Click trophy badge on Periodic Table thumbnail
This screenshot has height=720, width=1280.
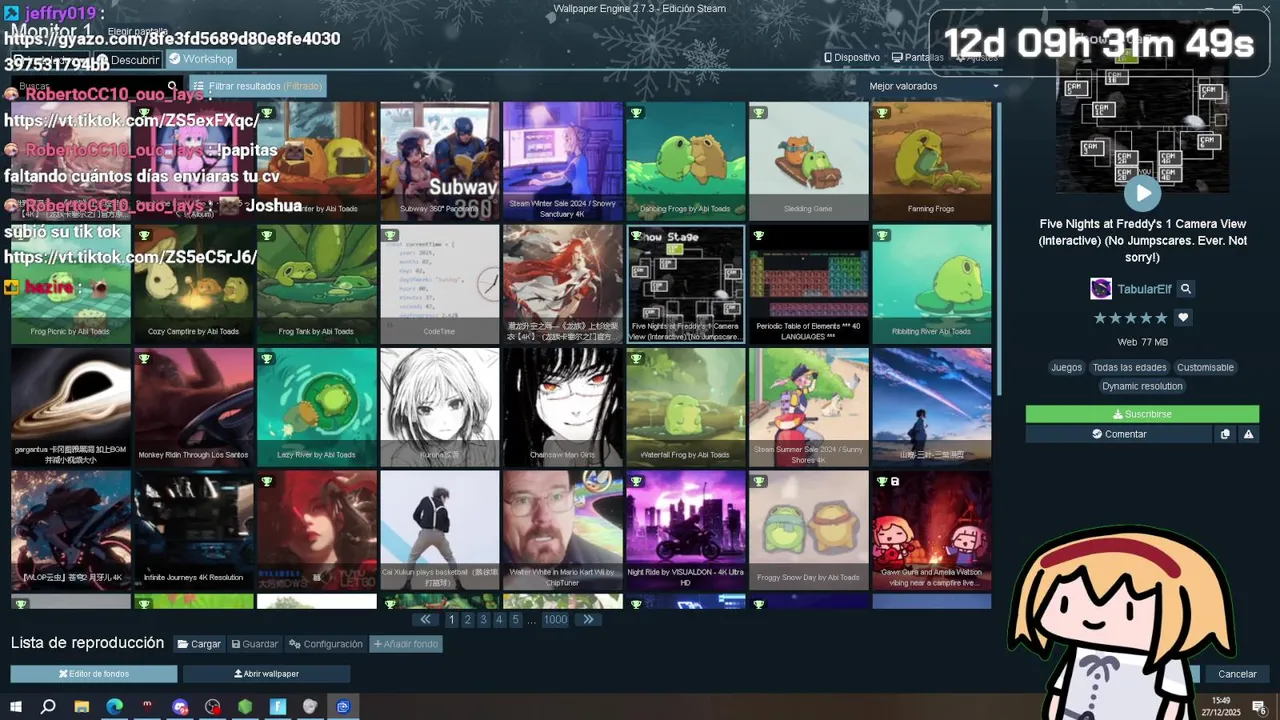pyautogui.click(x=759, y=236)
